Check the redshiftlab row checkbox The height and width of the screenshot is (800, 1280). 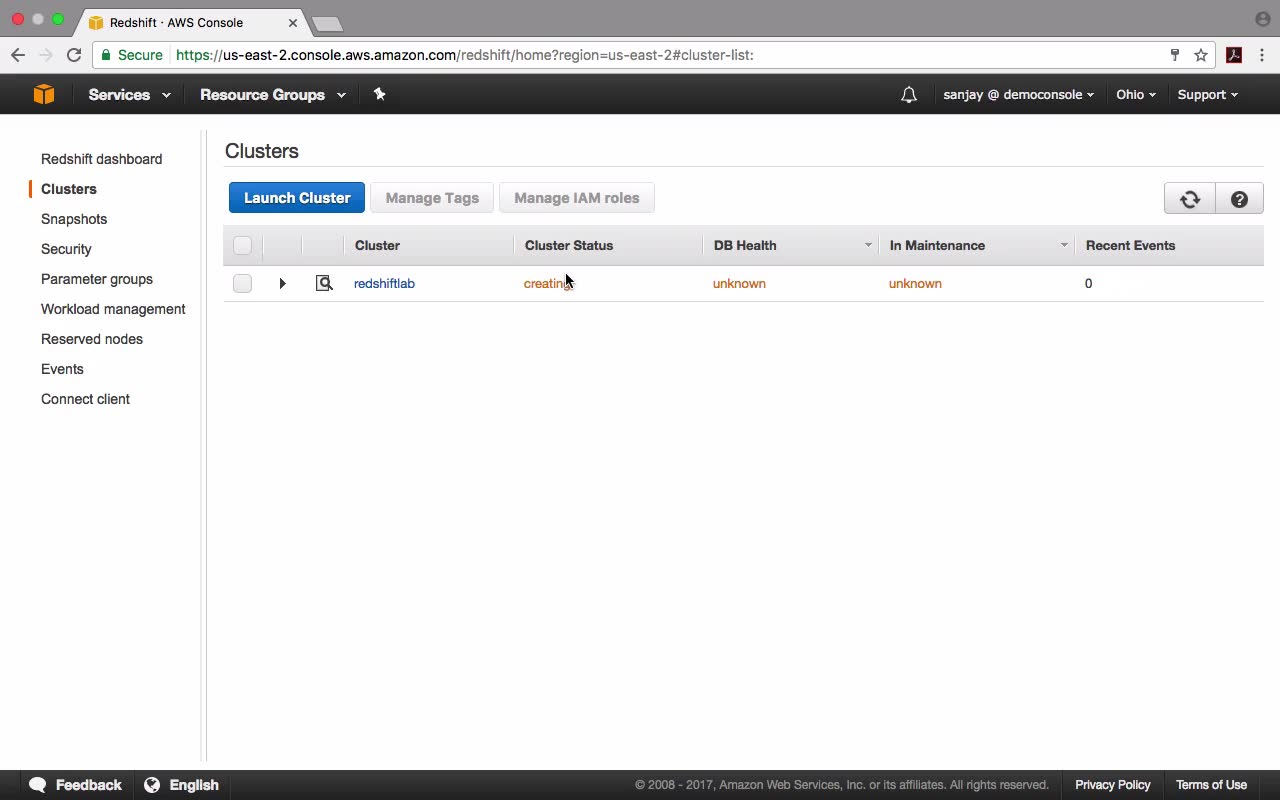coord(242,283)
